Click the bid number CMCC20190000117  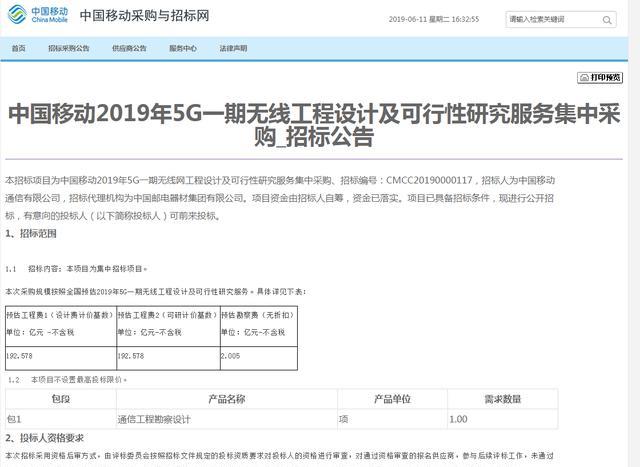coord(429,180)
